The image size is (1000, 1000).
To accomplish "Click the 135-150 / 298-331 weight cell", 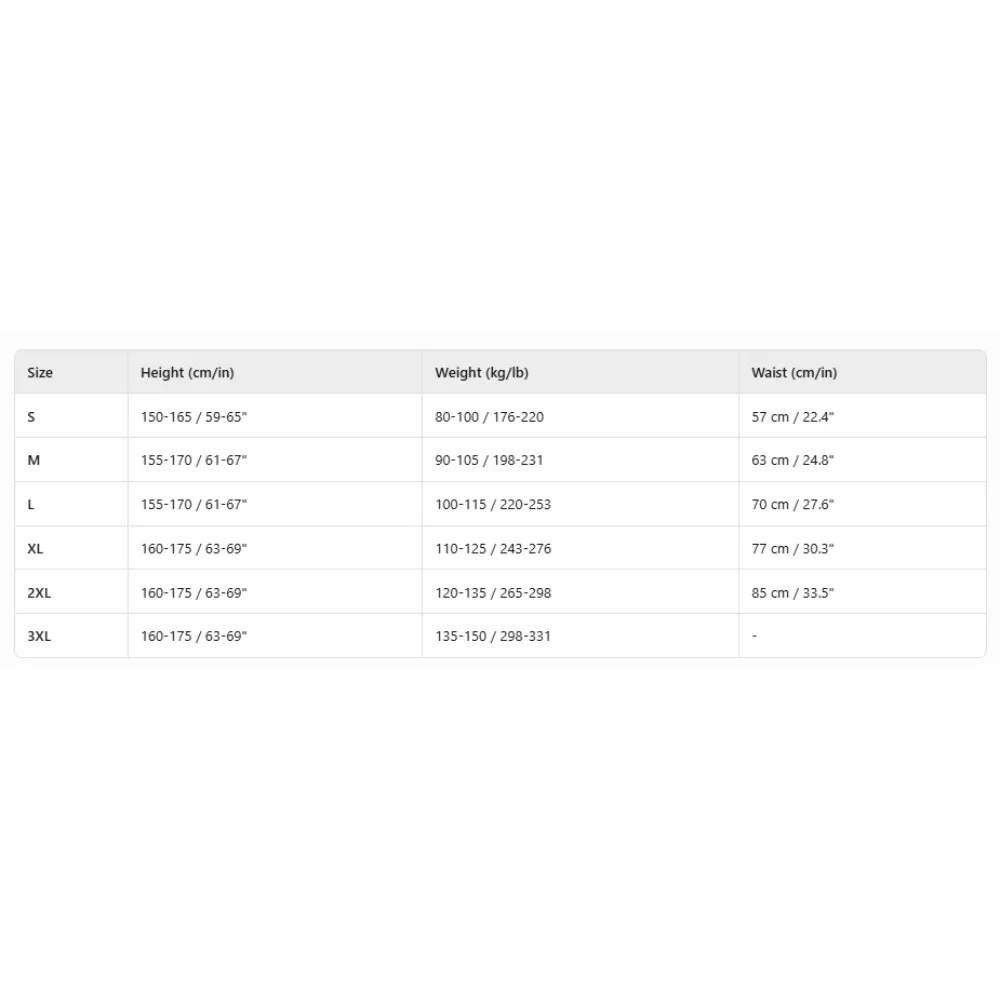I will tap(492, 637).
